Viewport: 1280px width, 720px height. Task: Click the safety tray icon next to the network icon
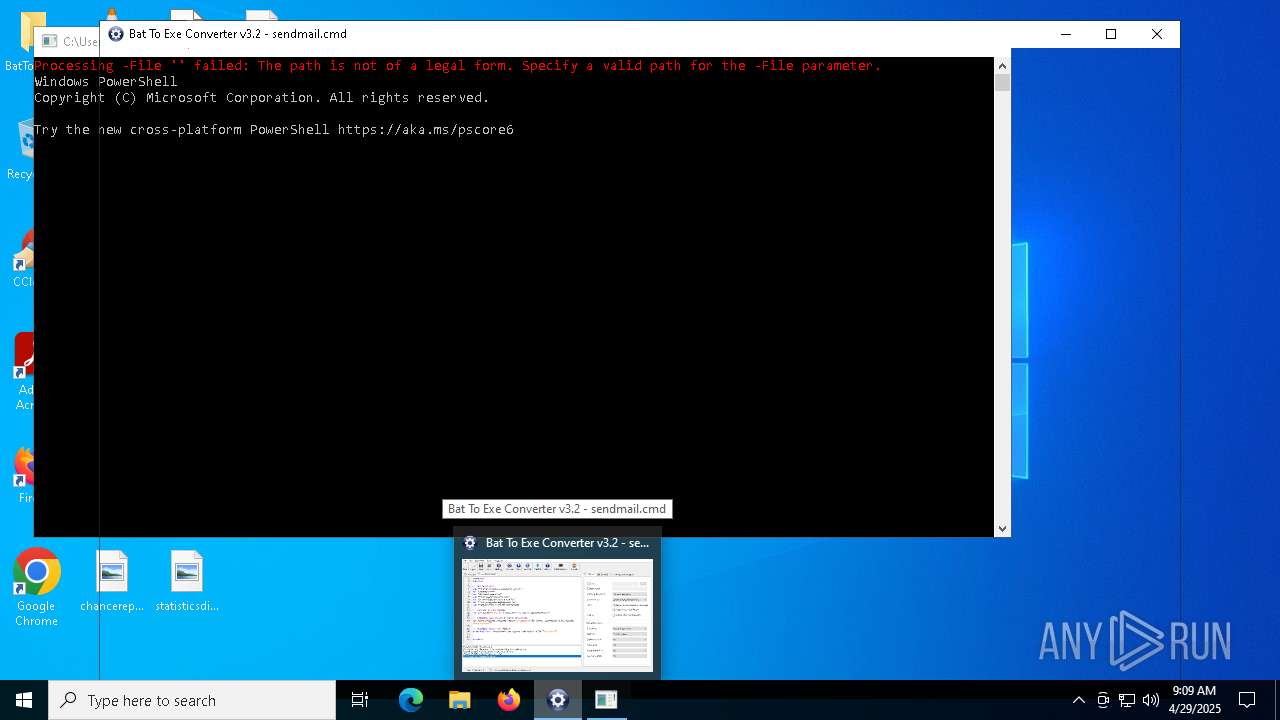pyautogui.click(x=1103, y=700)
